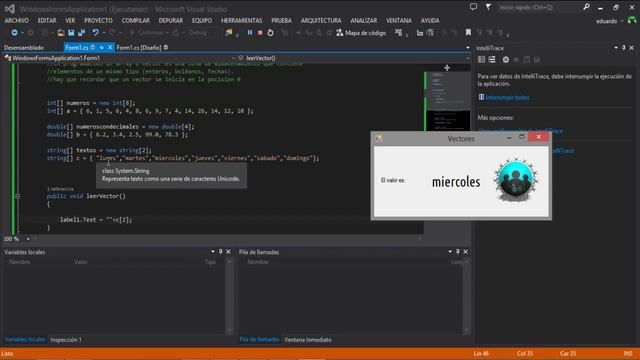Screen dimensions: 640x360
Task: Open the AYUDA menu
Action: coord(430,20)
